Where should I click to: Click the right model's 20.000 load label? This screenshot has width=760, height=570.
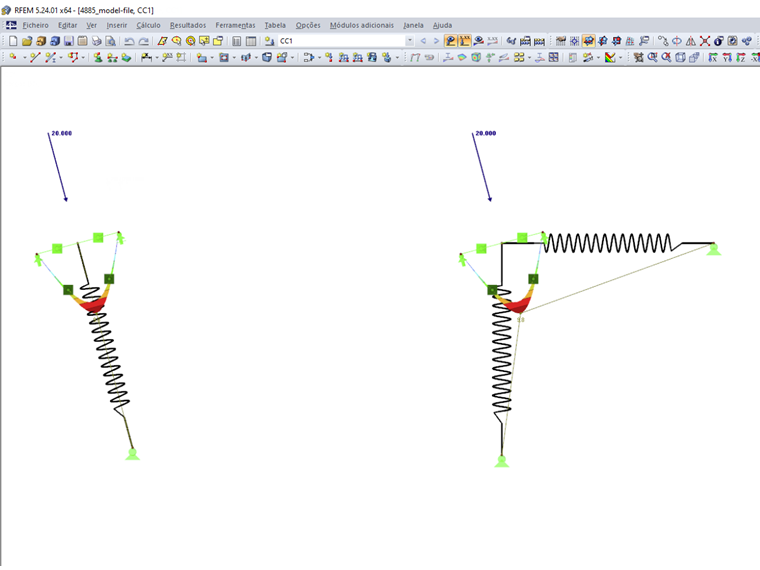(x=486, y=133)
